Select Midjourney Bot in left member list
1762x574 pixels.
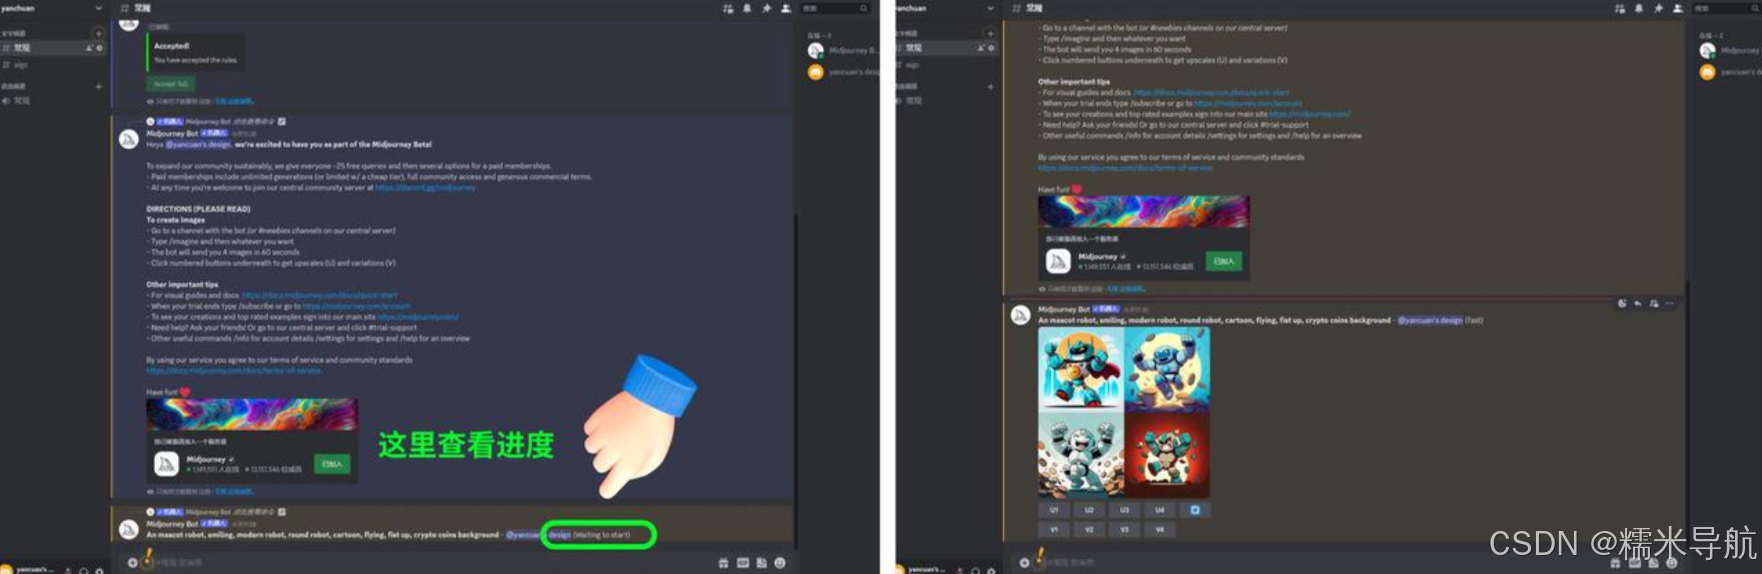843,50
